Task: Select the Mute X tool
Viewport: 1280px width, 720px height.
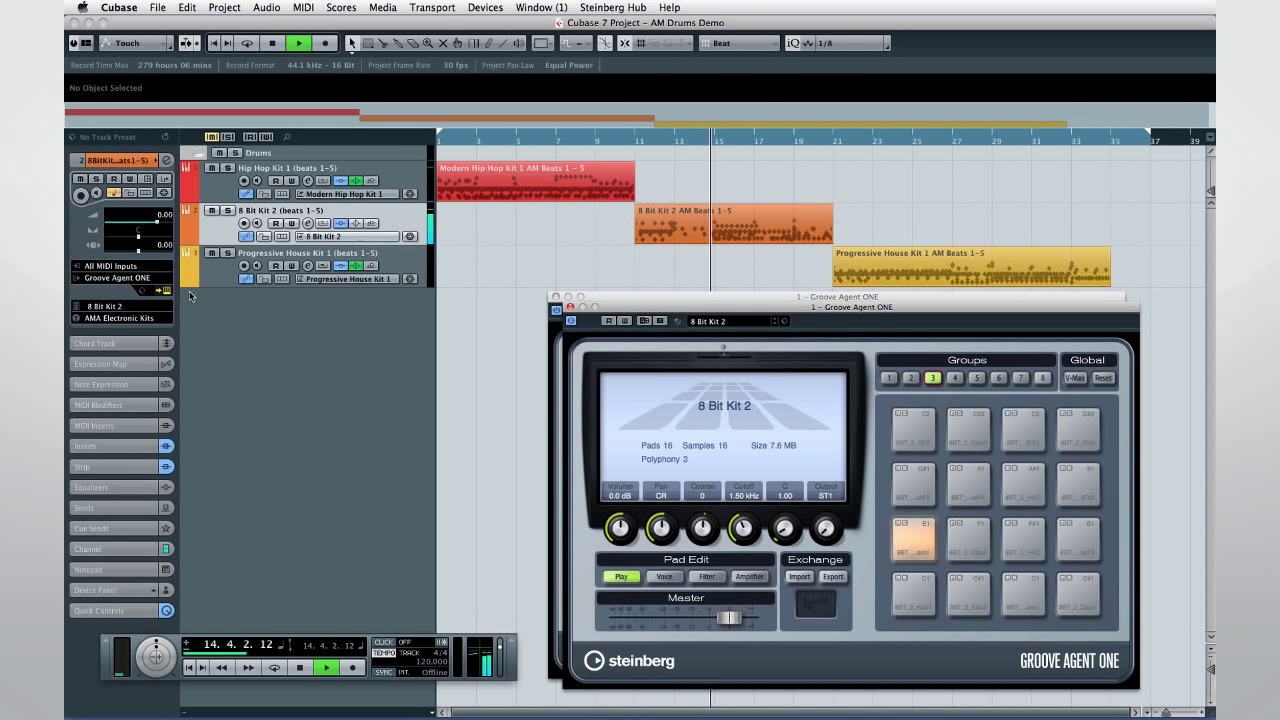Action: tap(443, 43)
